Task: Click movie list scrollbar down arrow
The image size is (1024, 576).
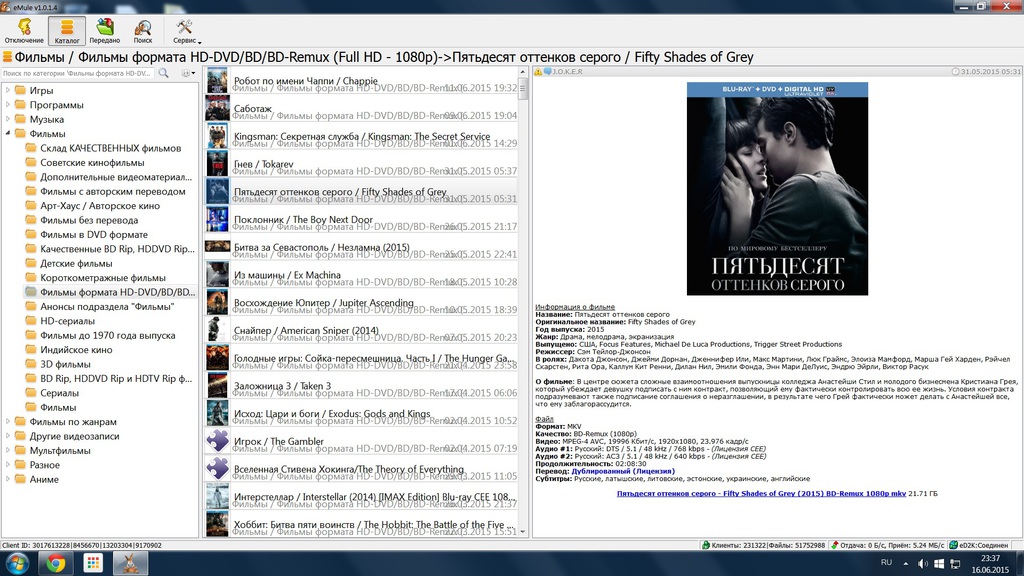Action: [x=522, y=532]
